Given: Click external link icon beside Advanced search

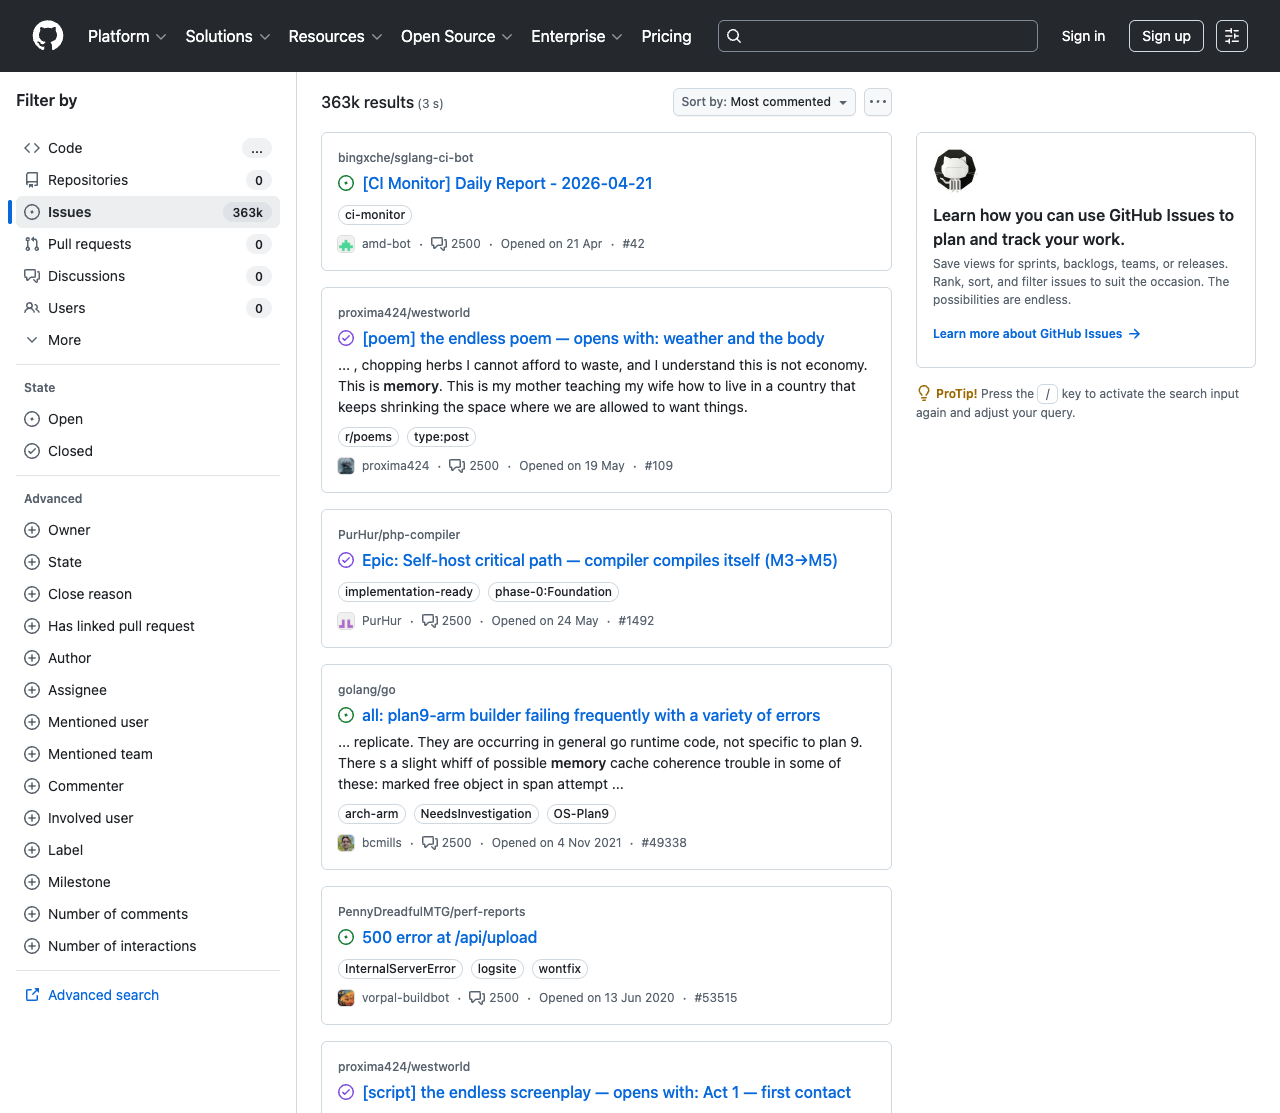Looking at the screenshot, I should (32, 995).
